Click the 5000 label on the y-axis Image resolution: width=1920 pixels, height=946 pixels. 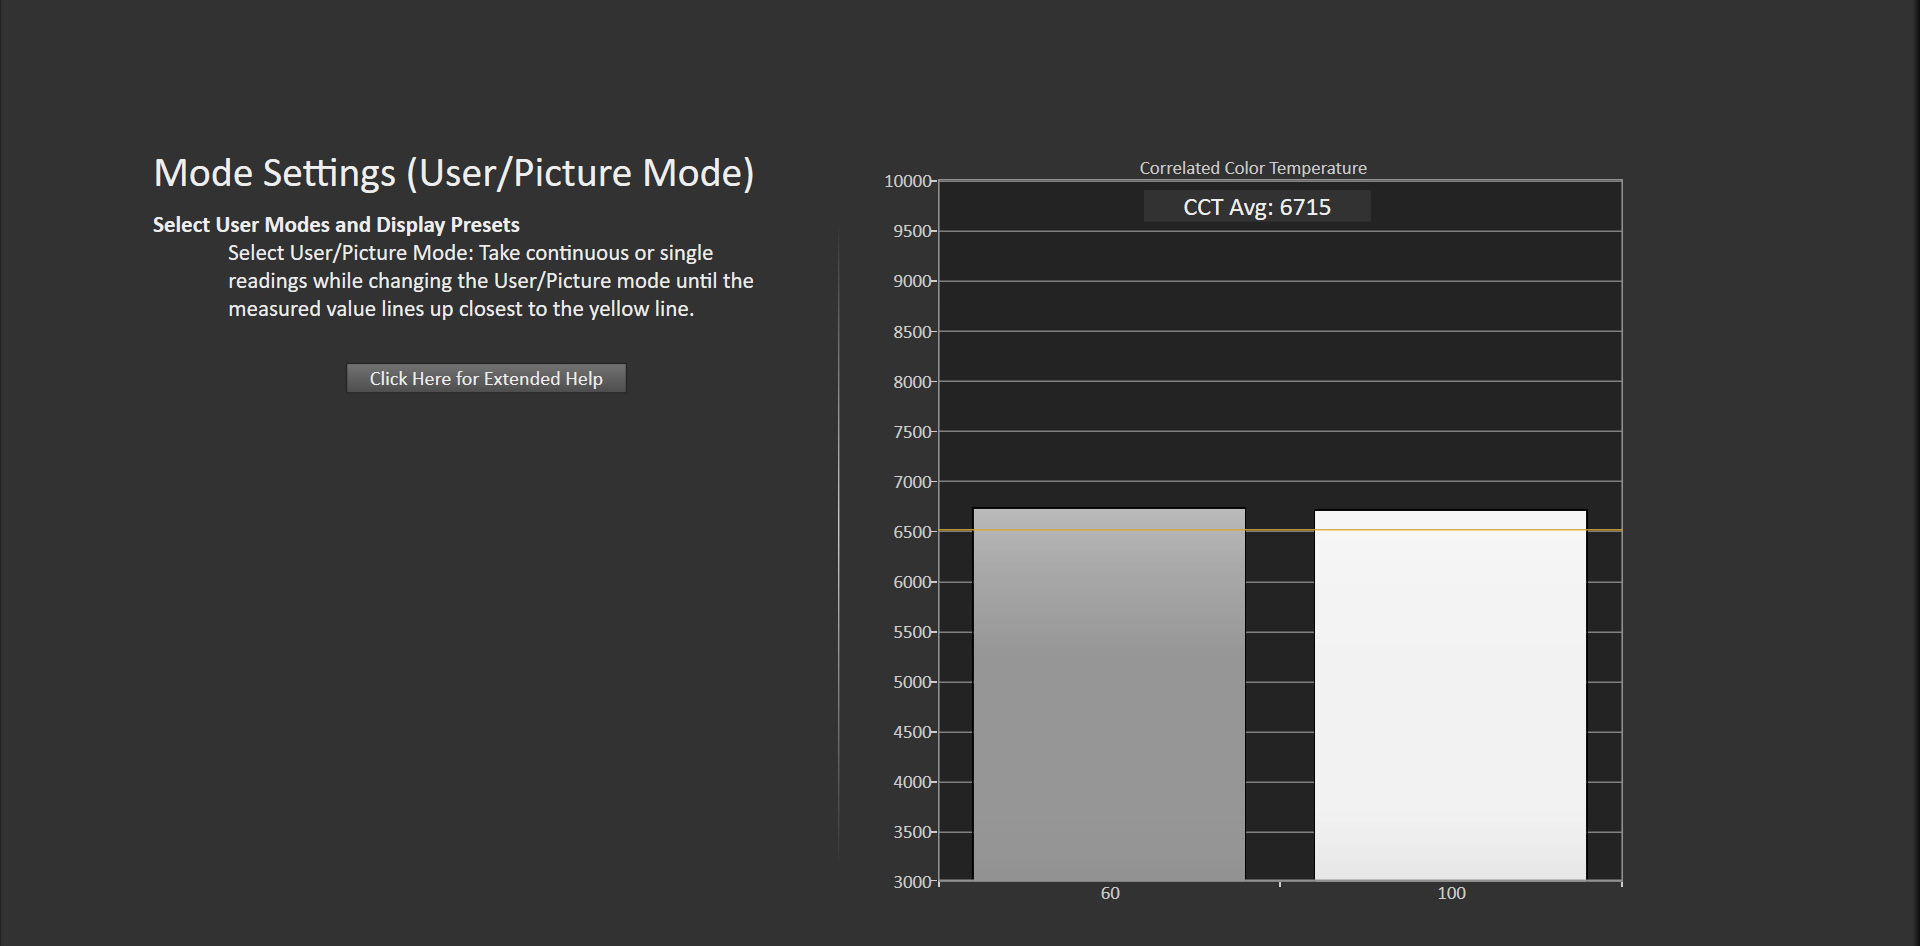point(912,682)
